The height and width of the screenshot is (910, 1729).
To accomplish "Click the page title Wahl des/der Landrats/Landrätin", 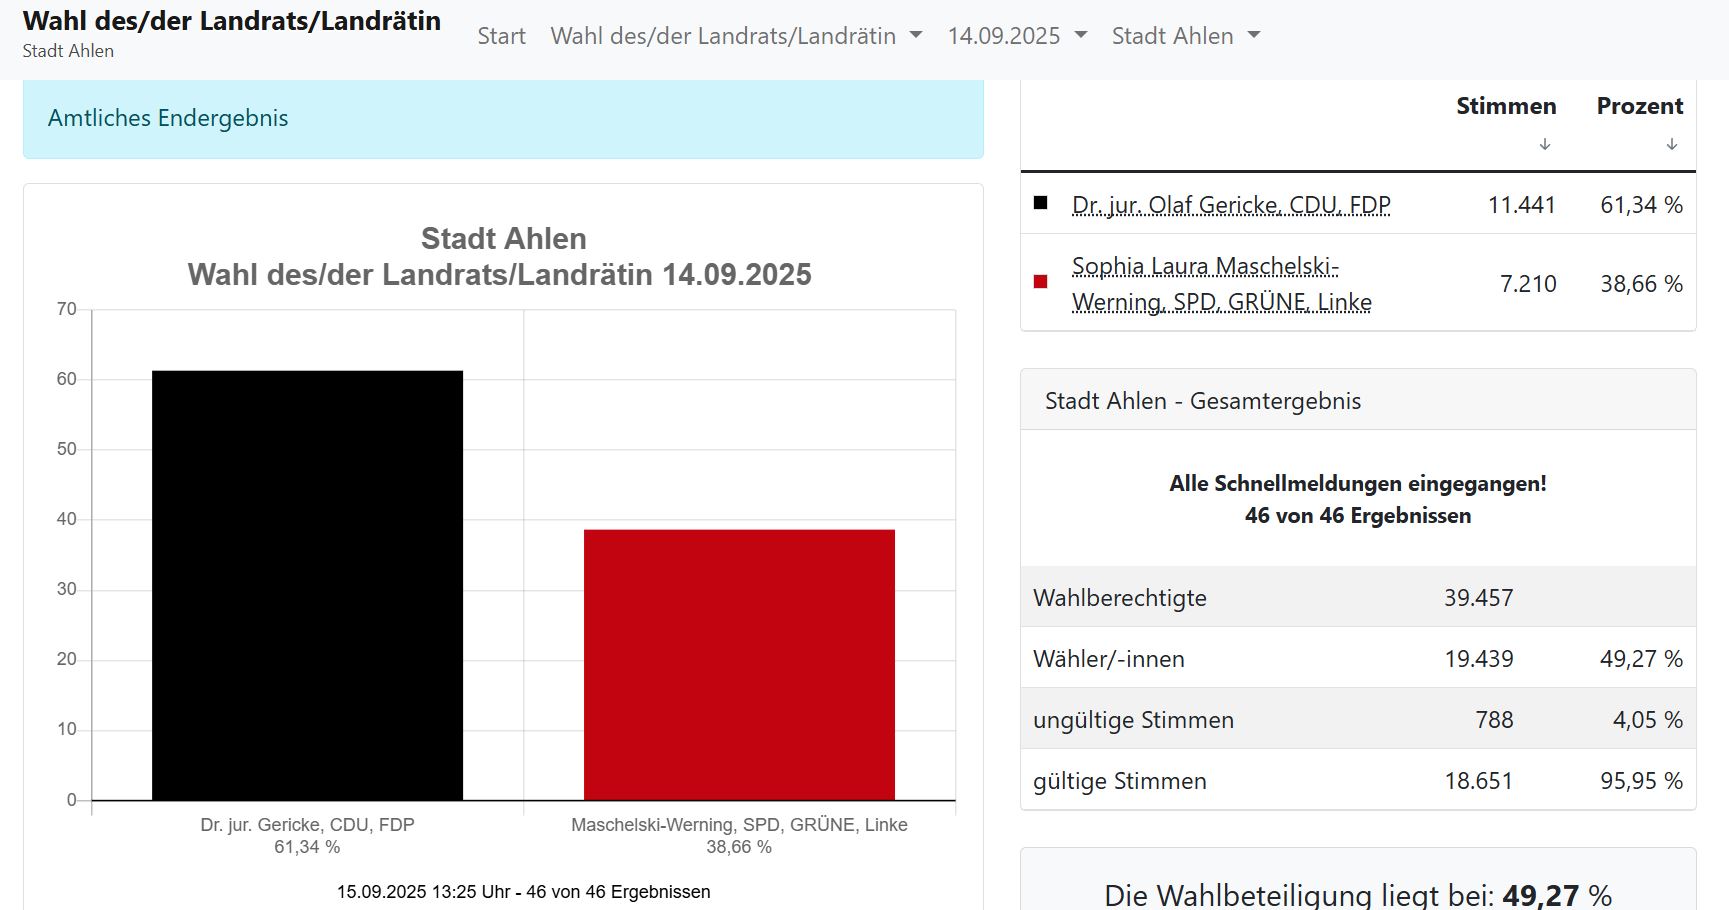I will (231, 21).
